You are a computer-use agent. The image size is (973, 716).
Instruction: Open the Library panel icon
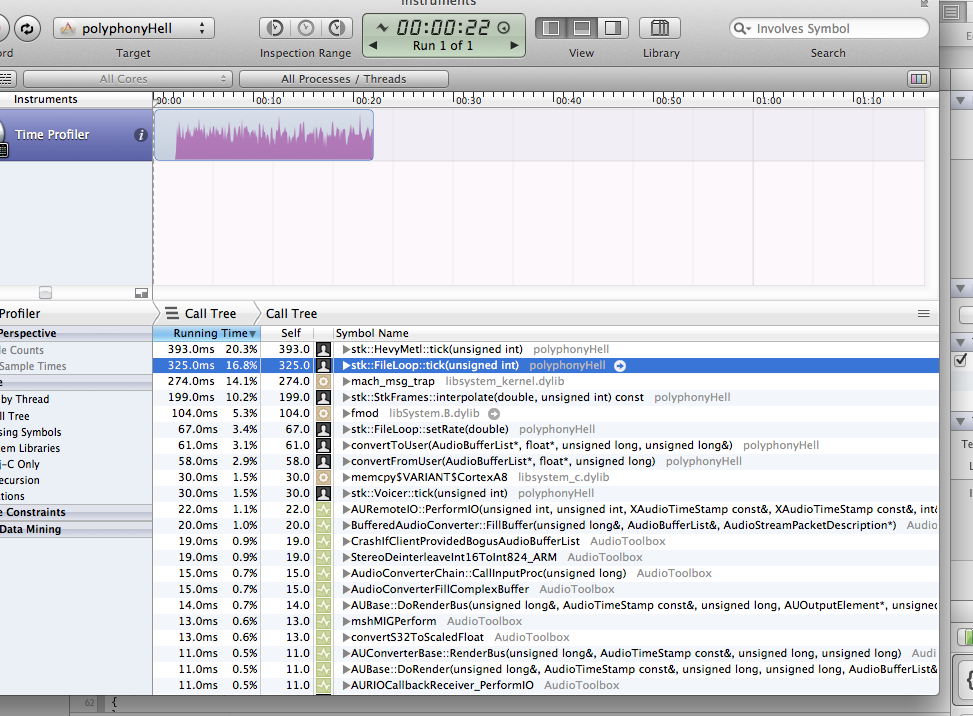(x=660, y=28)
